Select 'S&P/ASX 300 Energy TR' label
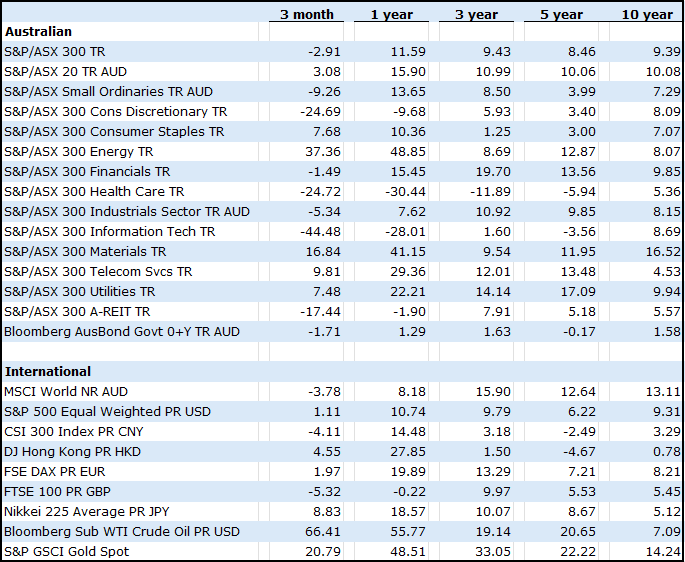Image resolution: width=685 pixels, height=562 pixels. 79,152
